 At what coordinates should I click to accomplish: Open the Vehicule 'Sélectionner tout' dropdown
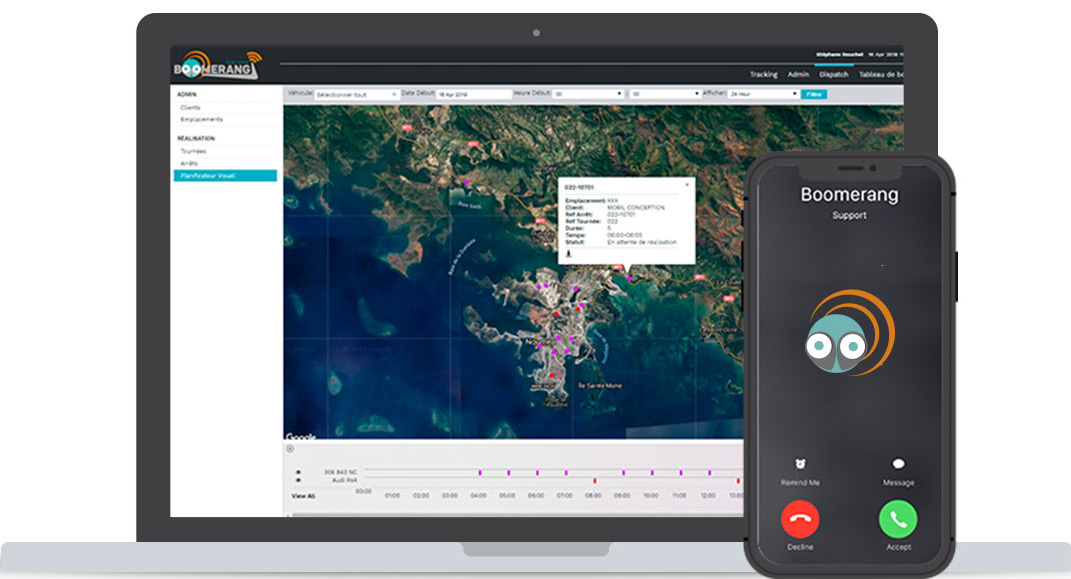pyautogui.click(x=357, y=94)
